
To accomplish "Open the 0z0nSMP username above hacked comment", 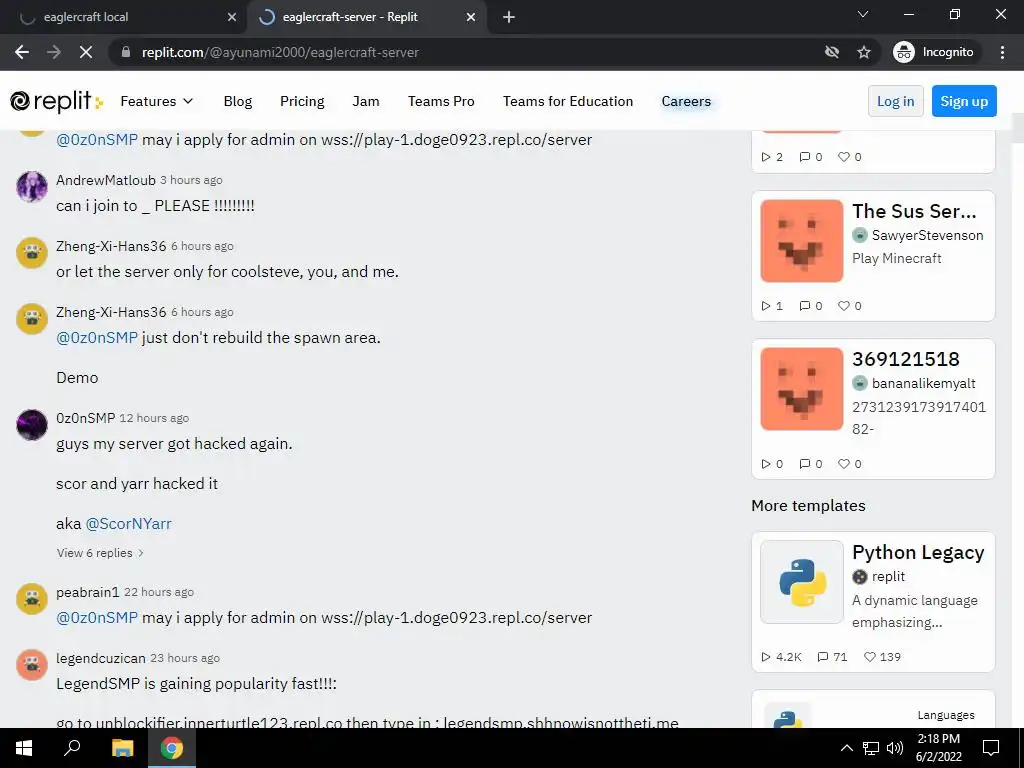I will click(86, 418).
